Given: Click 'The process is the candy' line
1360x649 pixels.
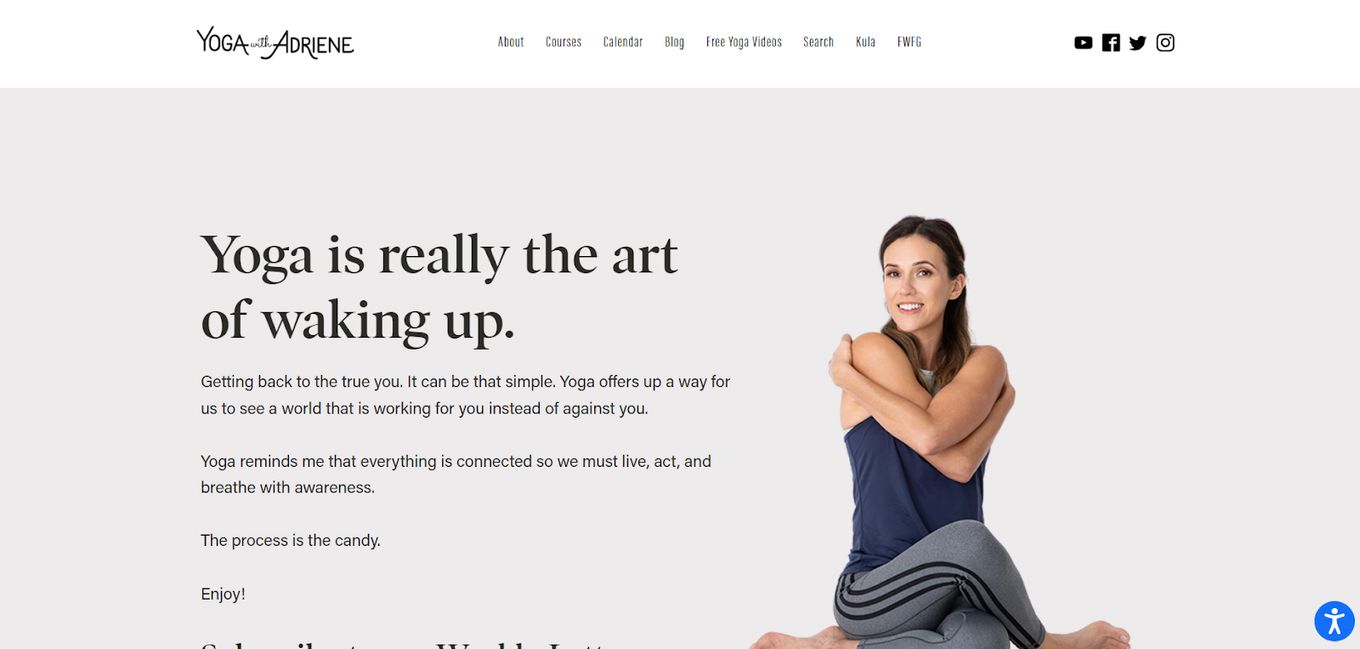Looking at the screenshot, I should tap(290, 540).
